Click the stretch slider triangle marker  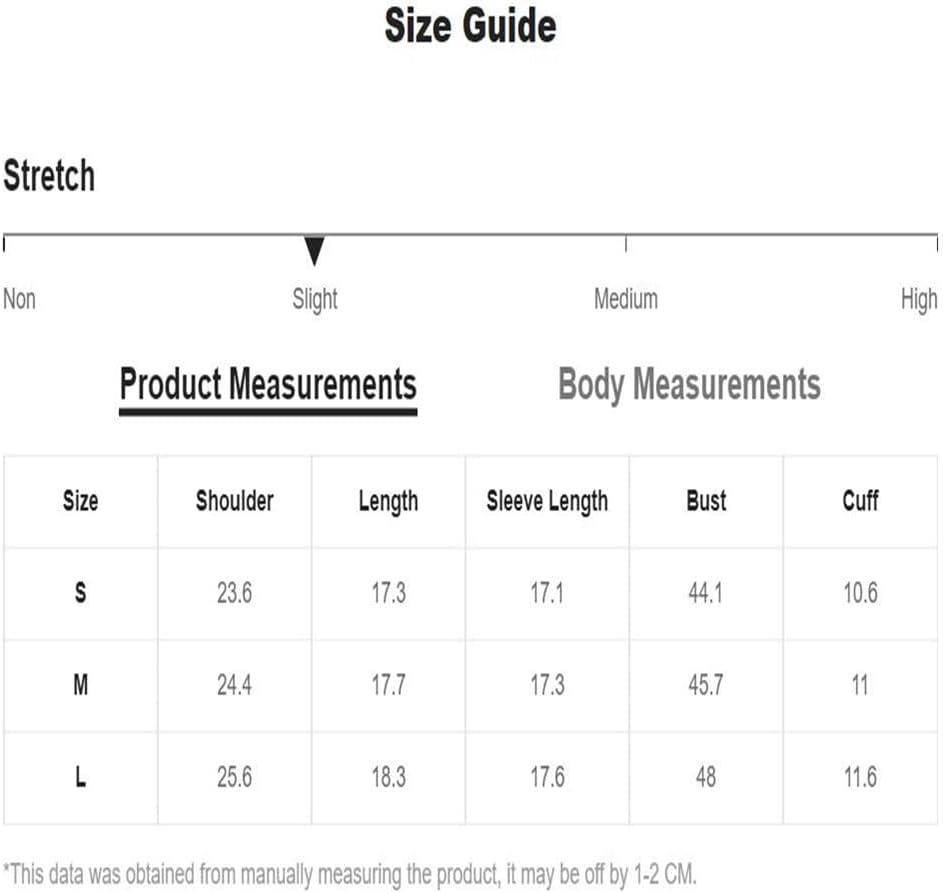pos(314,250)
